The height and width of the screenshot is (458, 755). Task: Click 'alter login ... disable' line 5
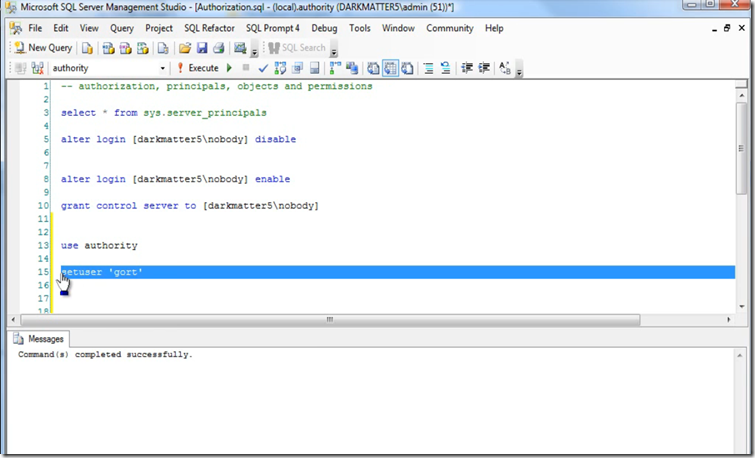179,139
